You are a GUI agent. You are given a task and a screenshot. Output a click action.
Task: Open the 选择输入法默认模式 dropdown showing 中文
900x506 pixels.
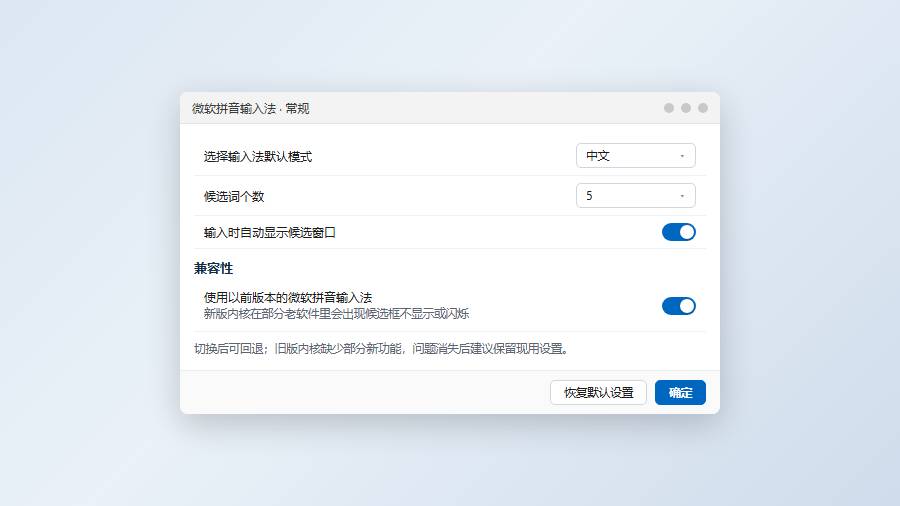[x=635, y=155]
